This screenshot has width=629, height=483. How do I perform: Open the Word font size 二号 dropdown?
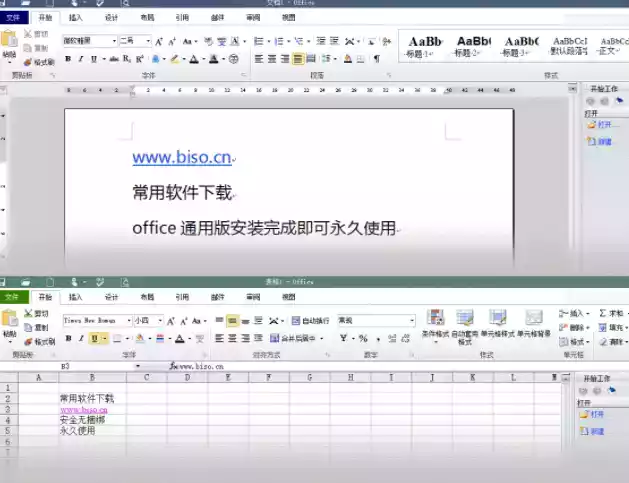pyautogui.click(x=148, y=41)
